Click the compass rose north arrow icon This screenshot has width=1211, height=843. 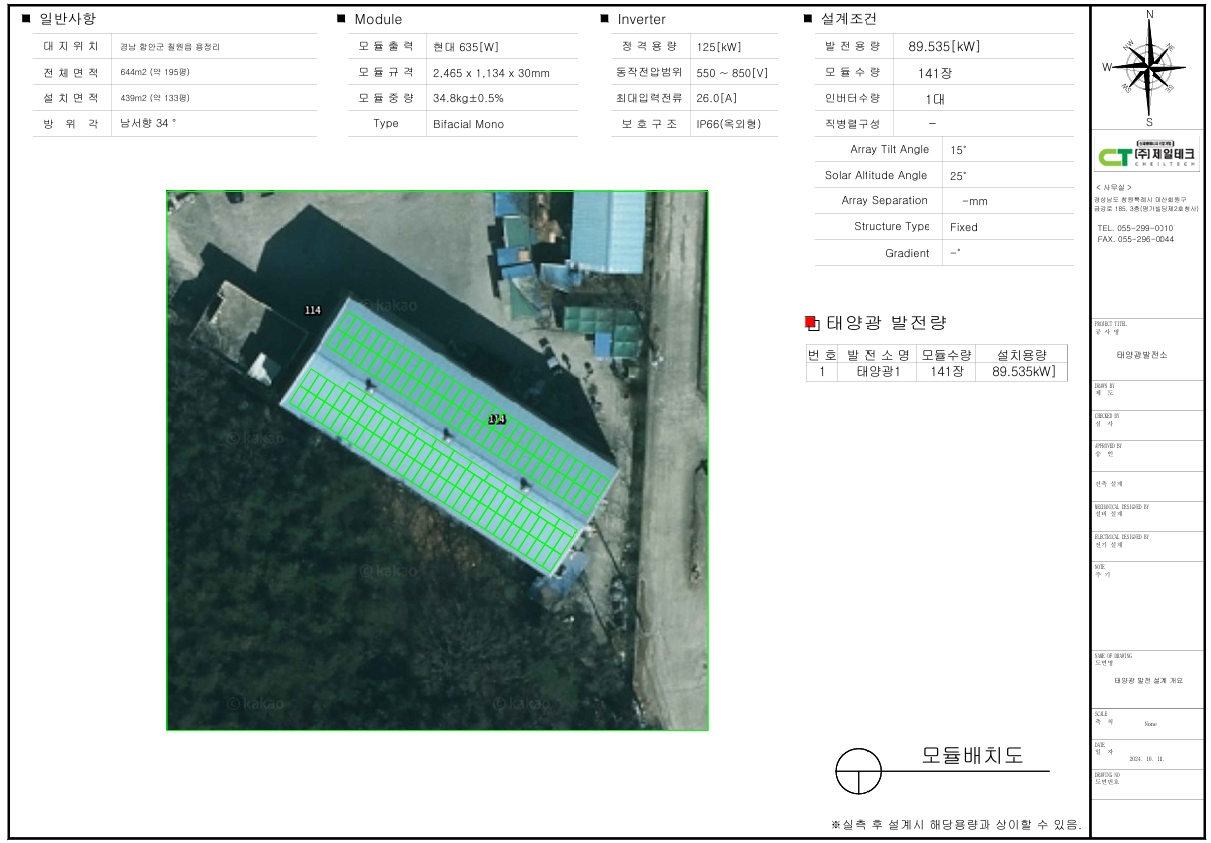pos(1149,68)
